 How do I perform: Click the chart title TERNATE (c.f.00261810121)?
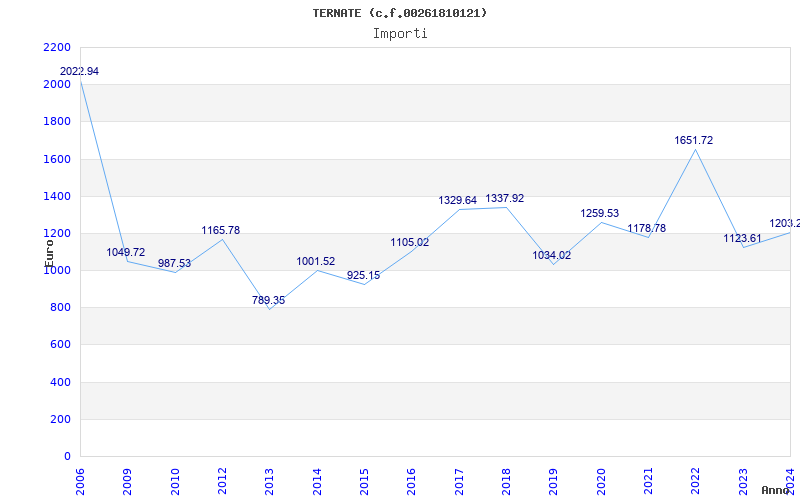pos(399,13)
